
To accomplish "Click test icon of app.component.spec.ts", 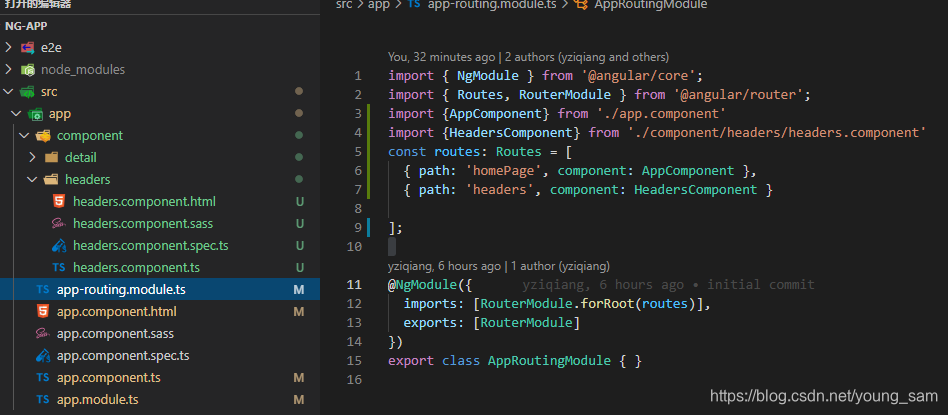I will (x=42, y=356).
